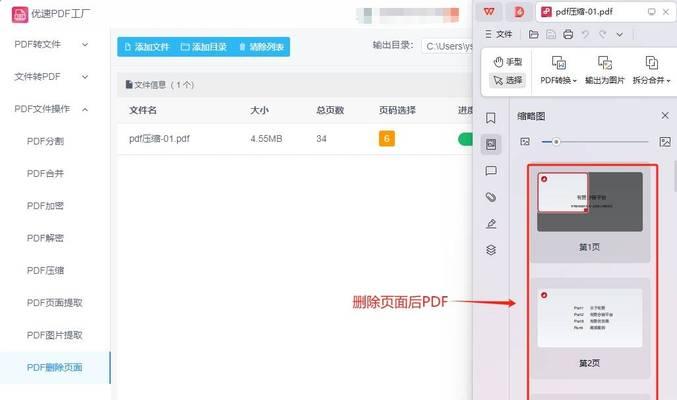Select the 手型 hand tool
Image resolution: width=677 pixels, height=400 pixels.
pos(508,62)
